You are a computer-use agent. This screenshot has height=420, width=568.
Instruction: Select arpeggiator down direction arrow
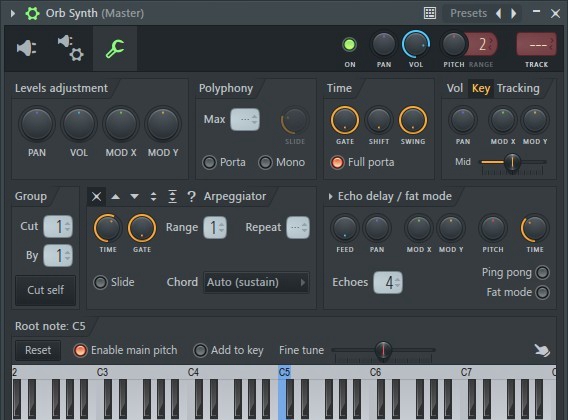click(134, 196)
